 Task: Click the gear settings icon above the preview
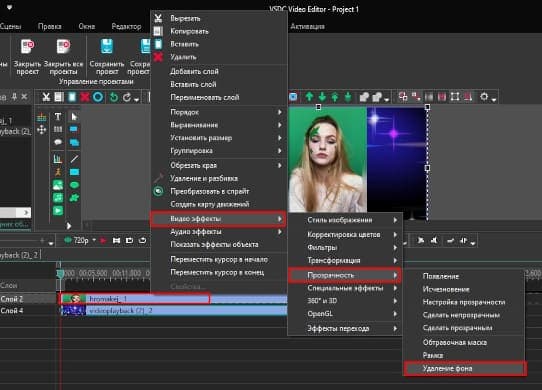[x=484, y=97]
